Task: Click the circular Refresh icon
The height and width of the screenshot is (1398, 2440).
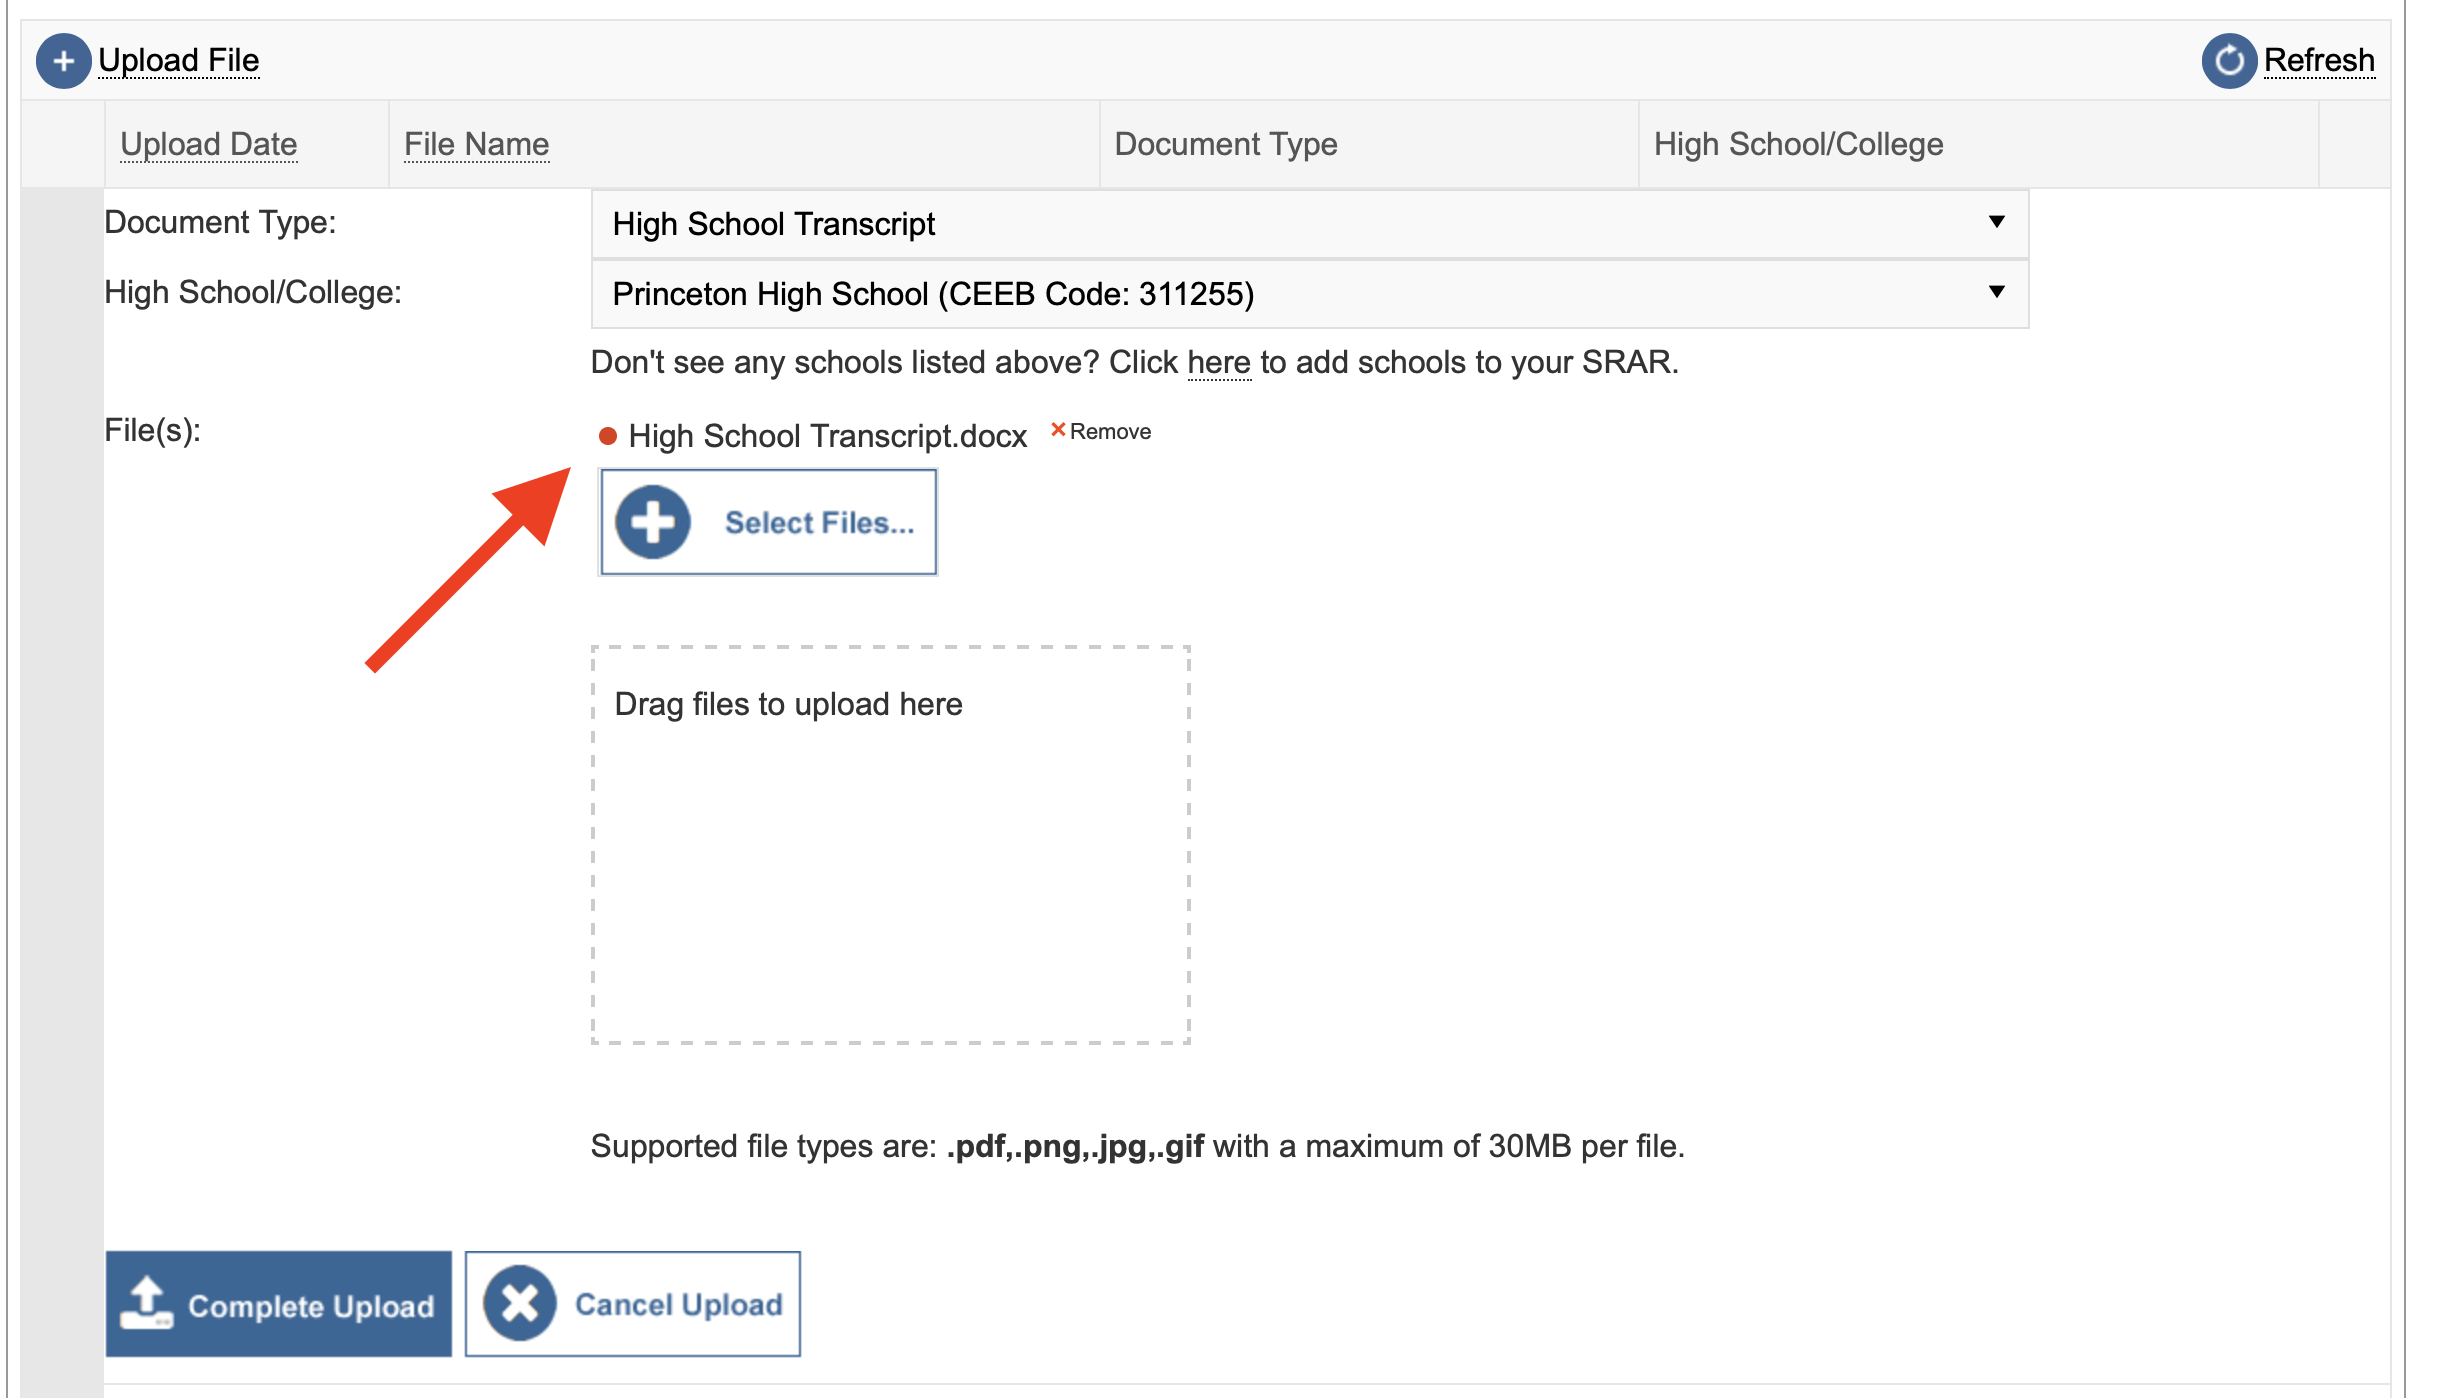Action: tap(2228, 61)
